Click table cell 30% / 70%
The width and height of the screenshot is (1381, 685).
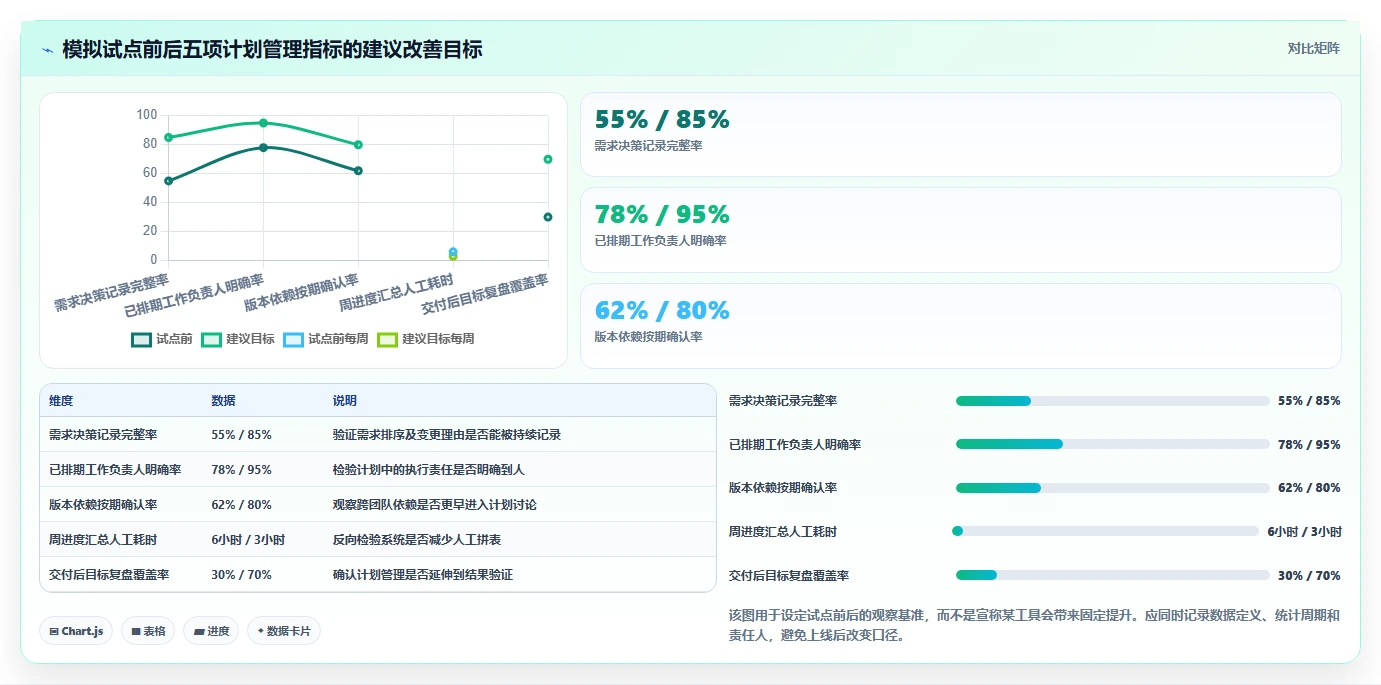pos(241,575)
